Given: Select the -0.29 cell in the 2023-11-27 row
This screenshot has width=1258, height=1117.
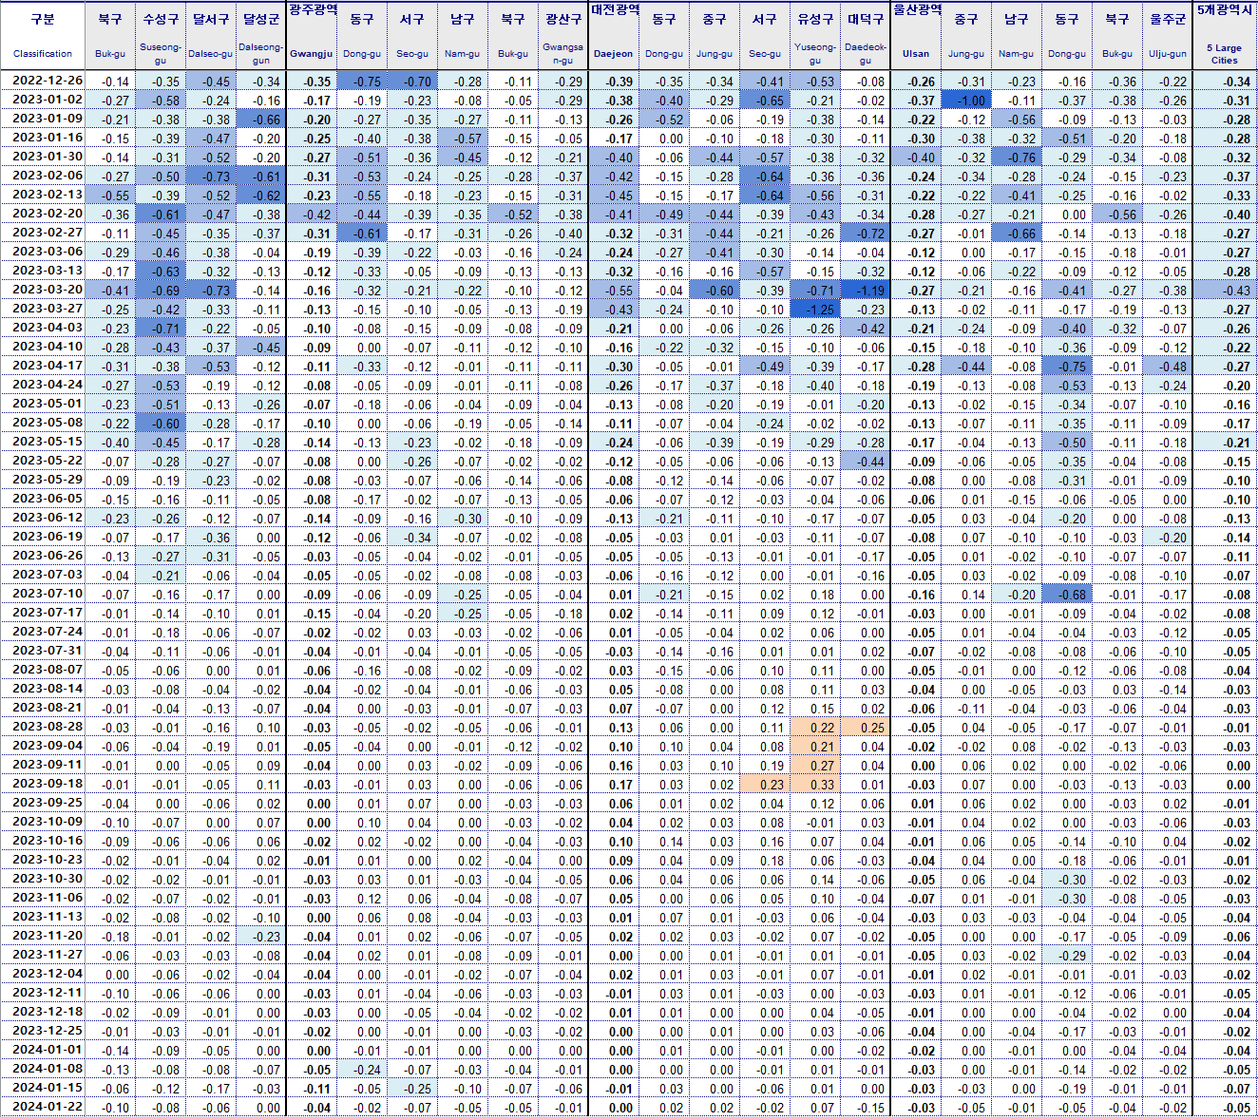Looking at the screenshot, I should [x=1066, y=954].
